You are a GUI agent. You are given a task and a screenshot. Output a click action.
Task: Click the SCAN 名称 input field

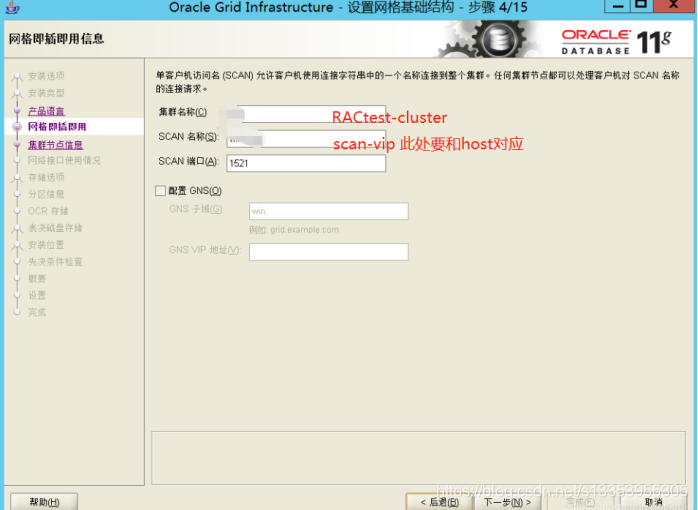(306, 139)
